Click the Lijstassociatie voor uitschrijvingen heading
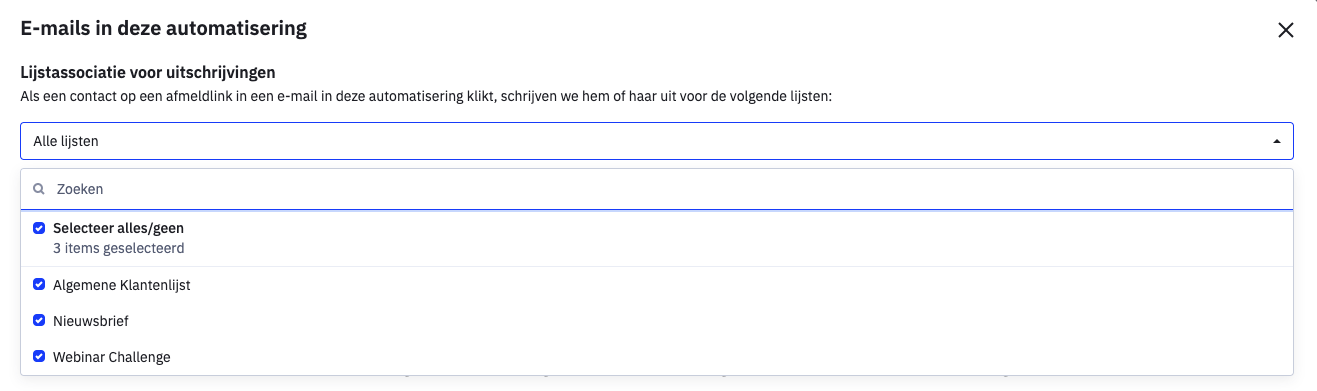 (x=148, y=72)
